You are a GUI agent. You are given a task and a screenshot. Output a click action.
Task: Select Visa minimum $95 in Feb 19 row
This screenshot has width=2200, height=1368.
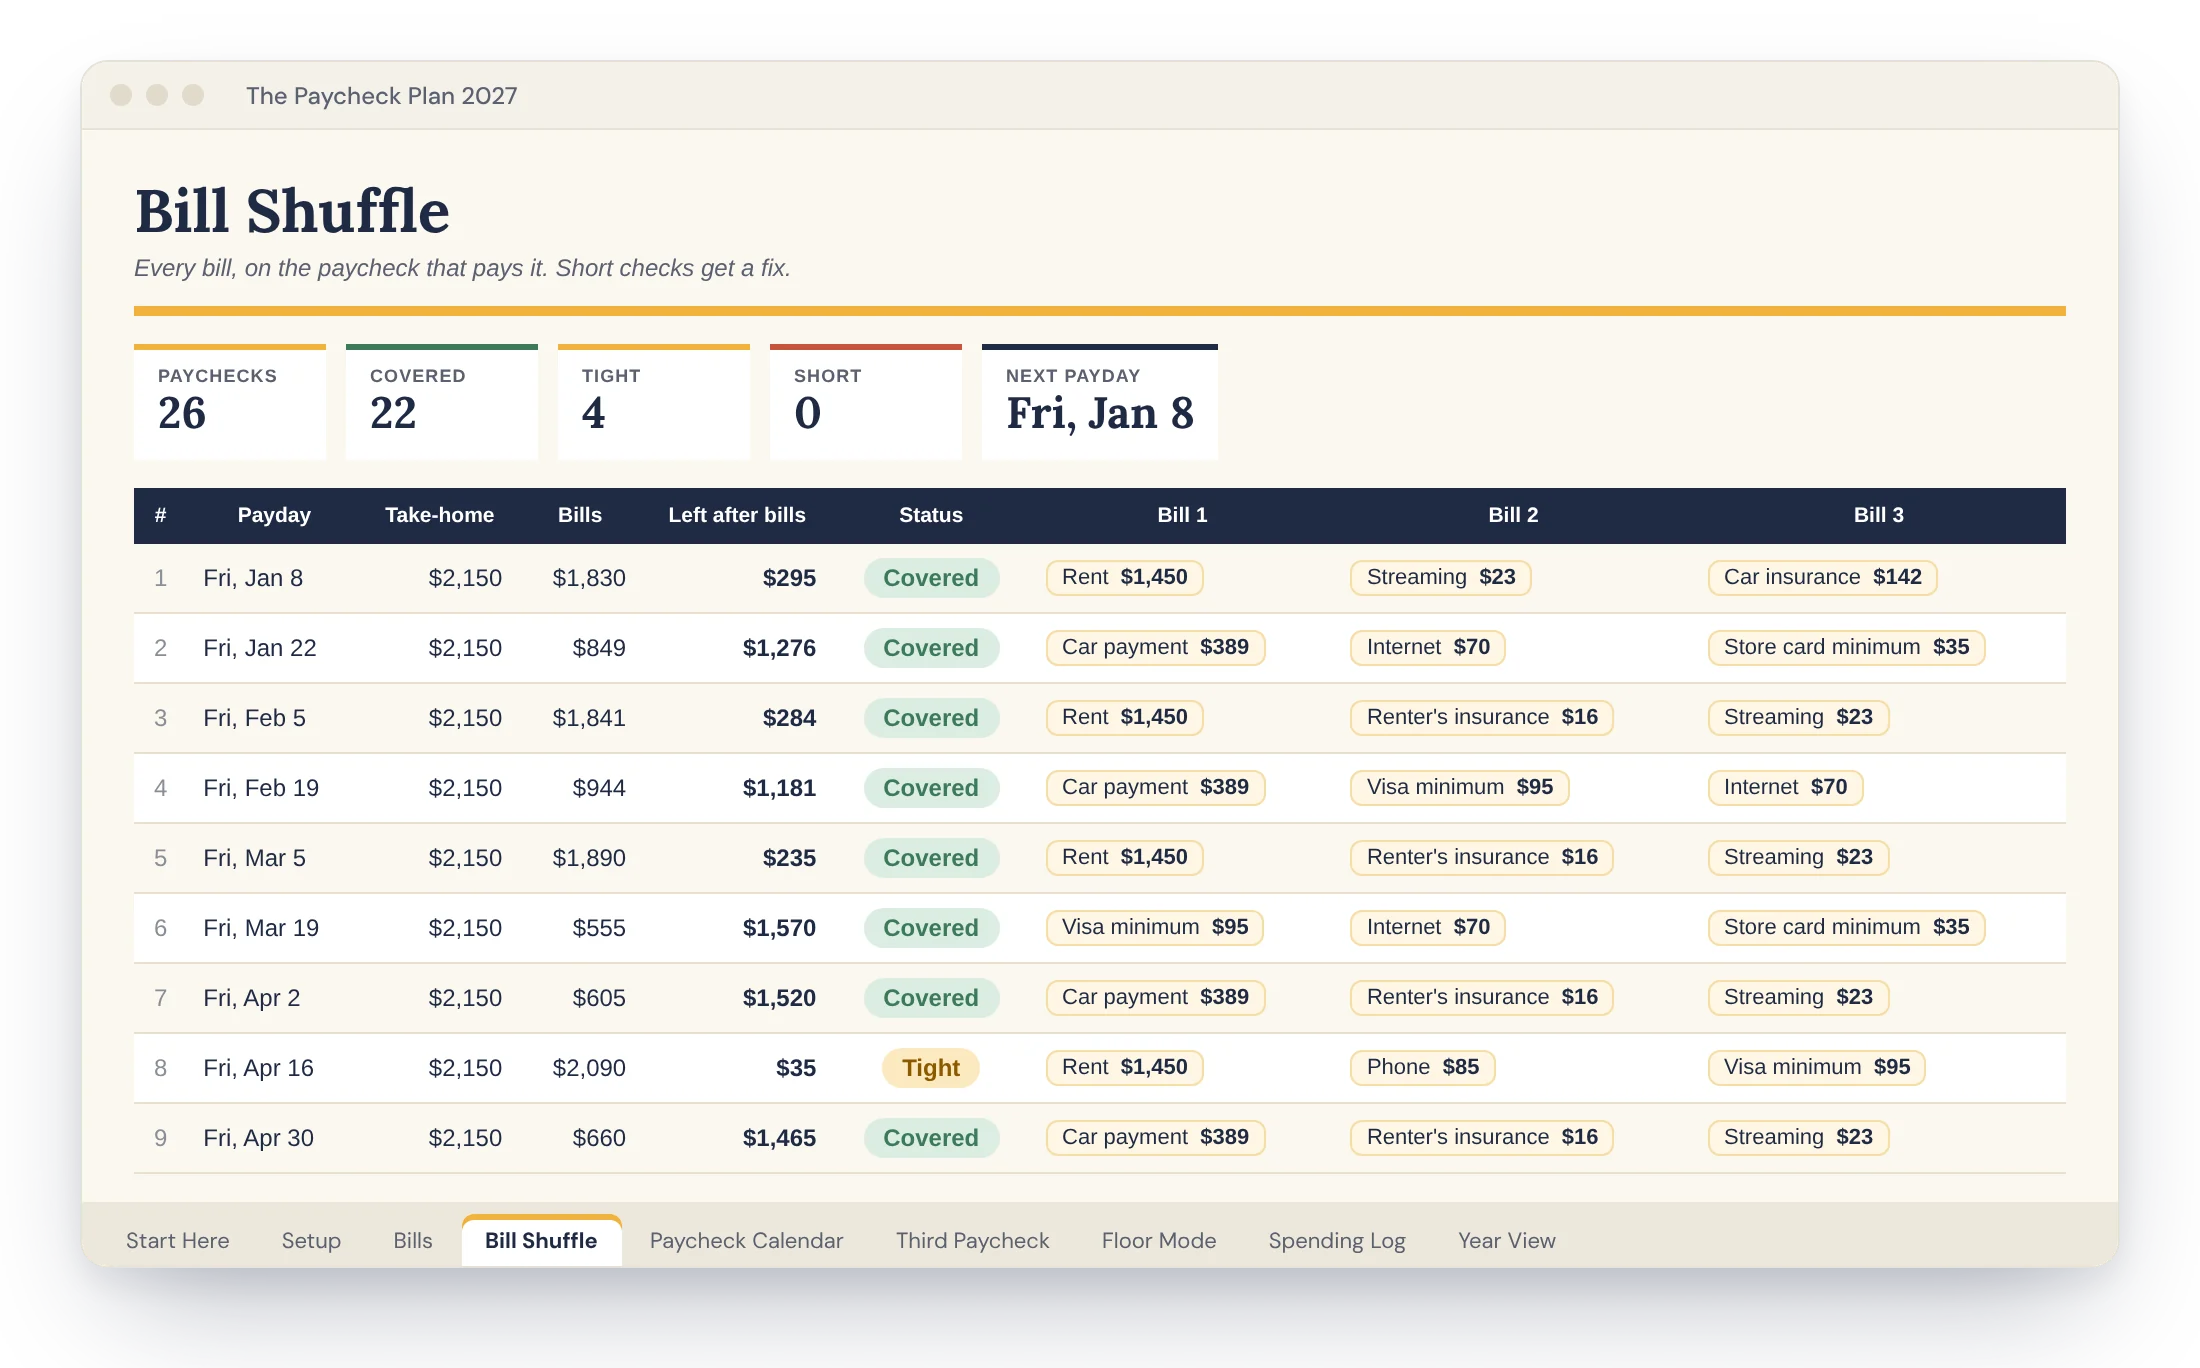[1459, 787]
